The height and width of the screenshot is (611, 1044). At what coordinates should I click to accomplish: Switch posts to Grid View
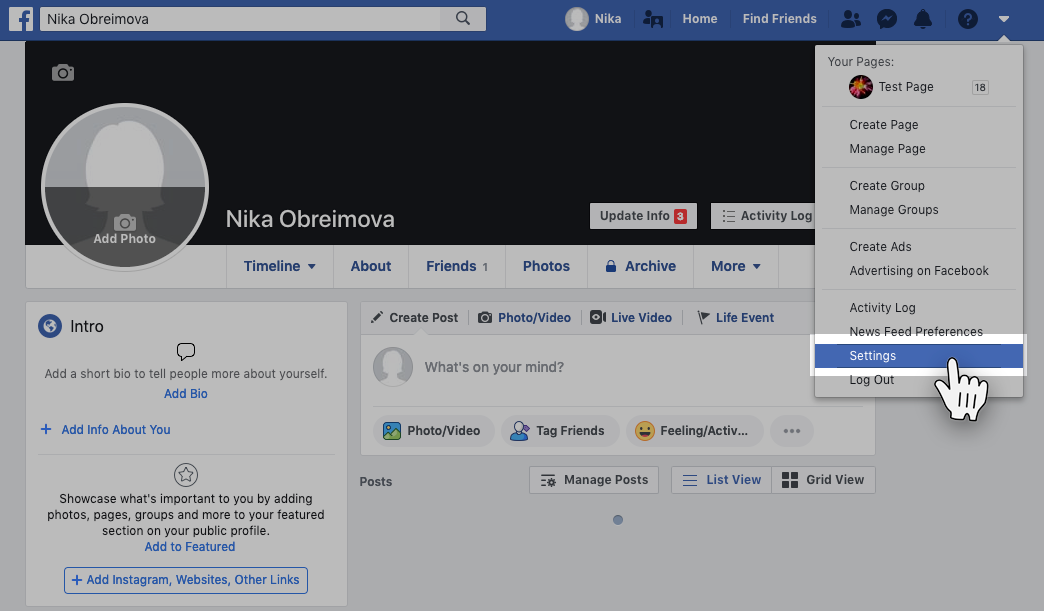(824, 480)
